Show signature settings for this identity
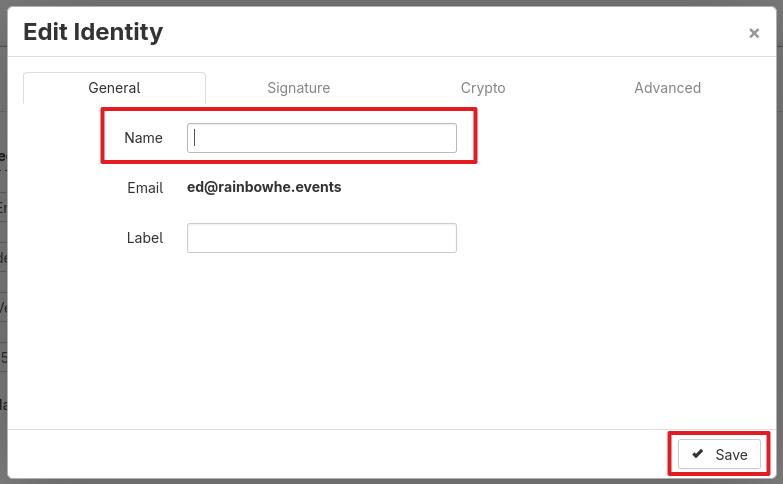Viewport: 783px width, 484px height. point(298,88)
